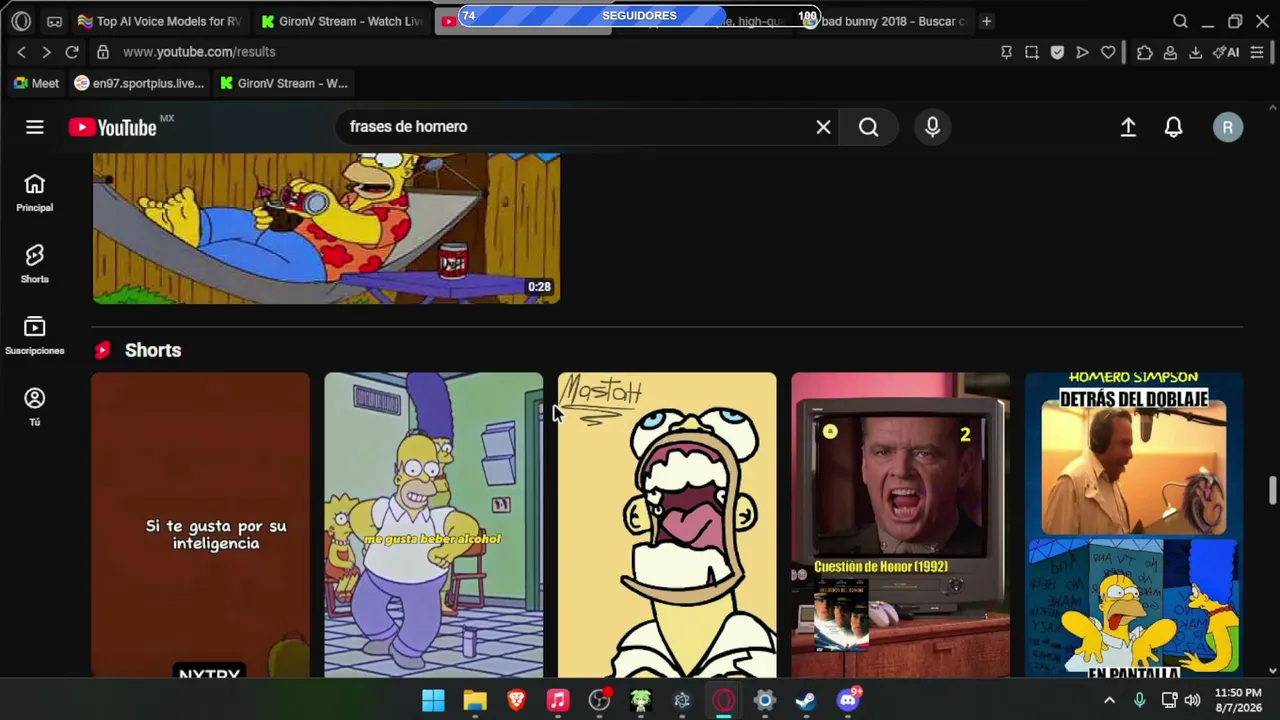Take a snapshot with the toolbar capture icon
Viewport: 1280px width, 720px height.
click(x=1032, y=52)
